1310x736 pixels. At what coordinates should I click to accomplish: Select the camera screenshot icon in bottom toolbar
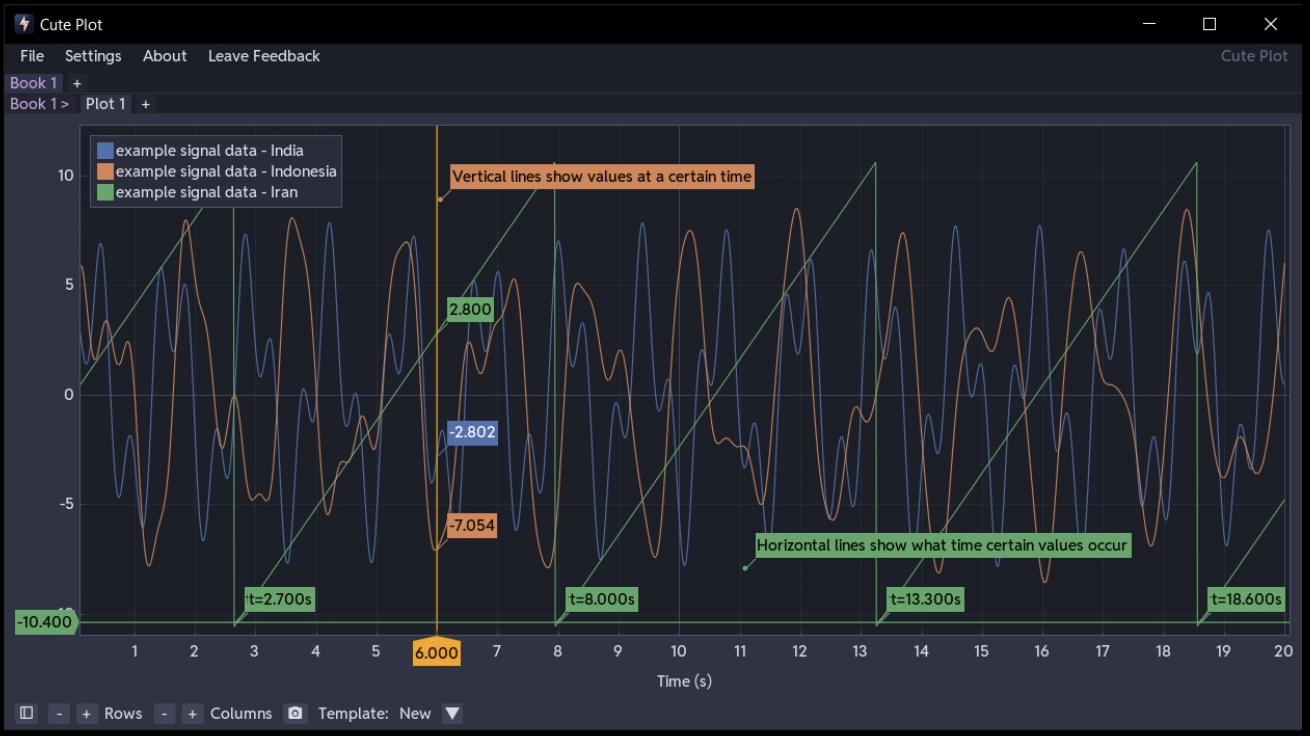point(295,713)
